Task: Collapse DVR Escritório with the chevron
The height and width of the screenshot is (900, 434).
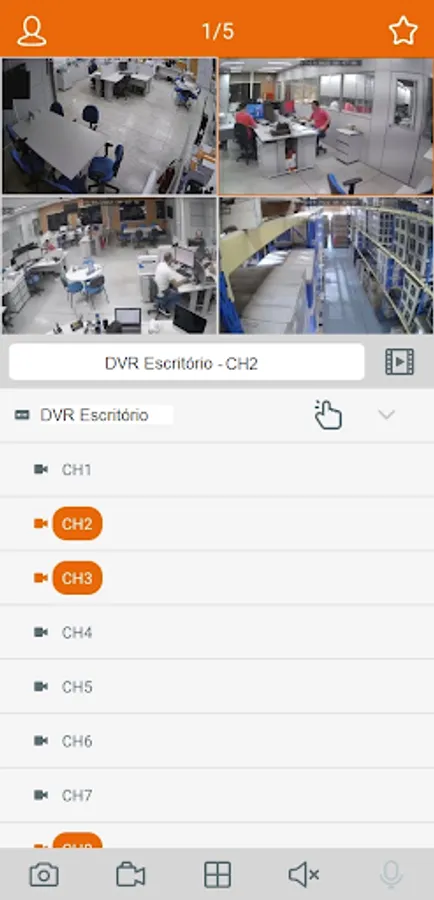Action: (x=386, y=414)
